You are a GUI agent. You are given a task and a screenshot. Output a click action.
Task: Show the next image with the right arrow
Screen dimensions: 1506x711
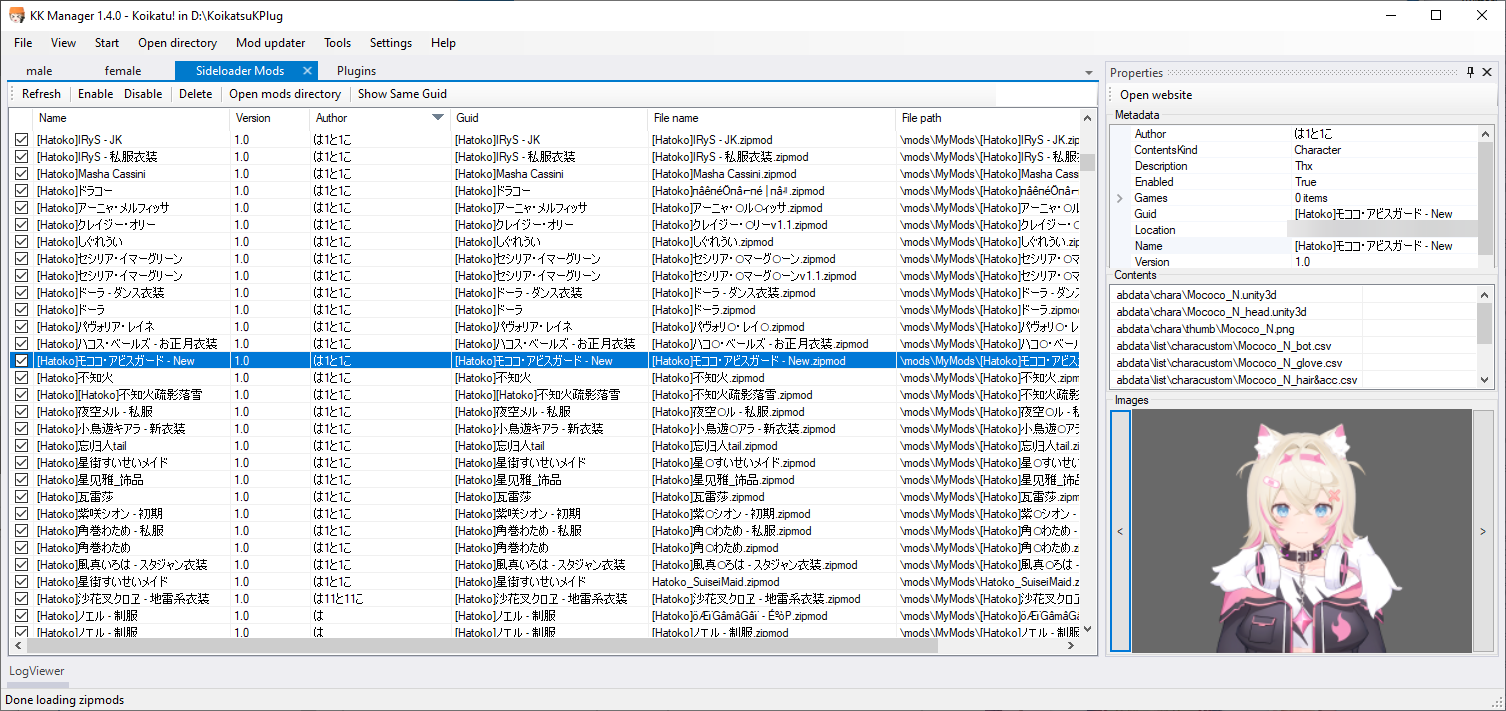[1482, 532]
